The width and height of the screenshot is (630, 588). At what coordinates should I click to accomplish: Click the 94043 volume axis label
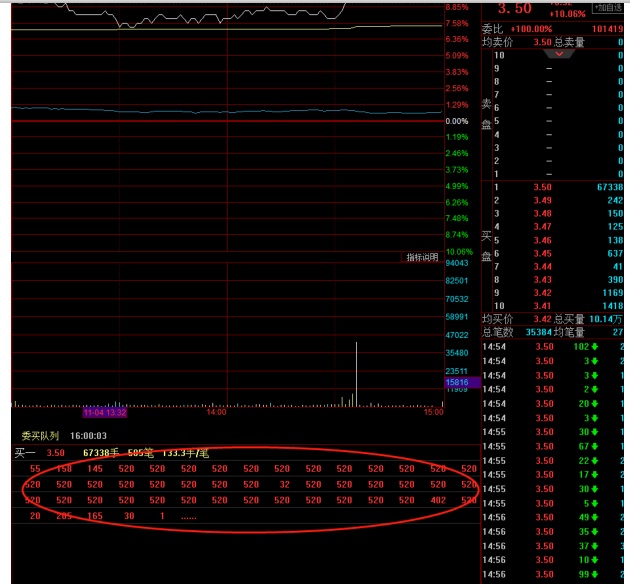[x=457, y=263]
